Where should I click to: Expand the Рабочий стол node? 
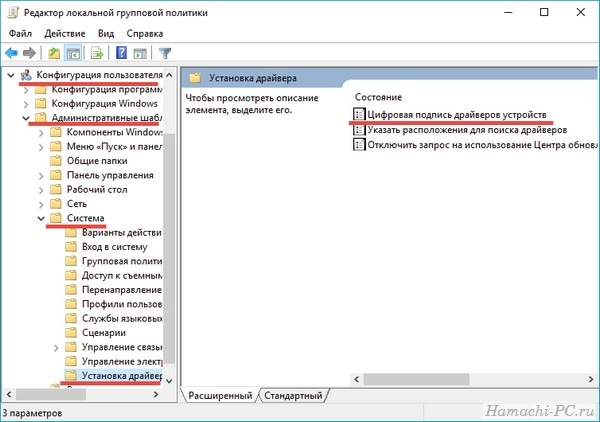(41, 190)
